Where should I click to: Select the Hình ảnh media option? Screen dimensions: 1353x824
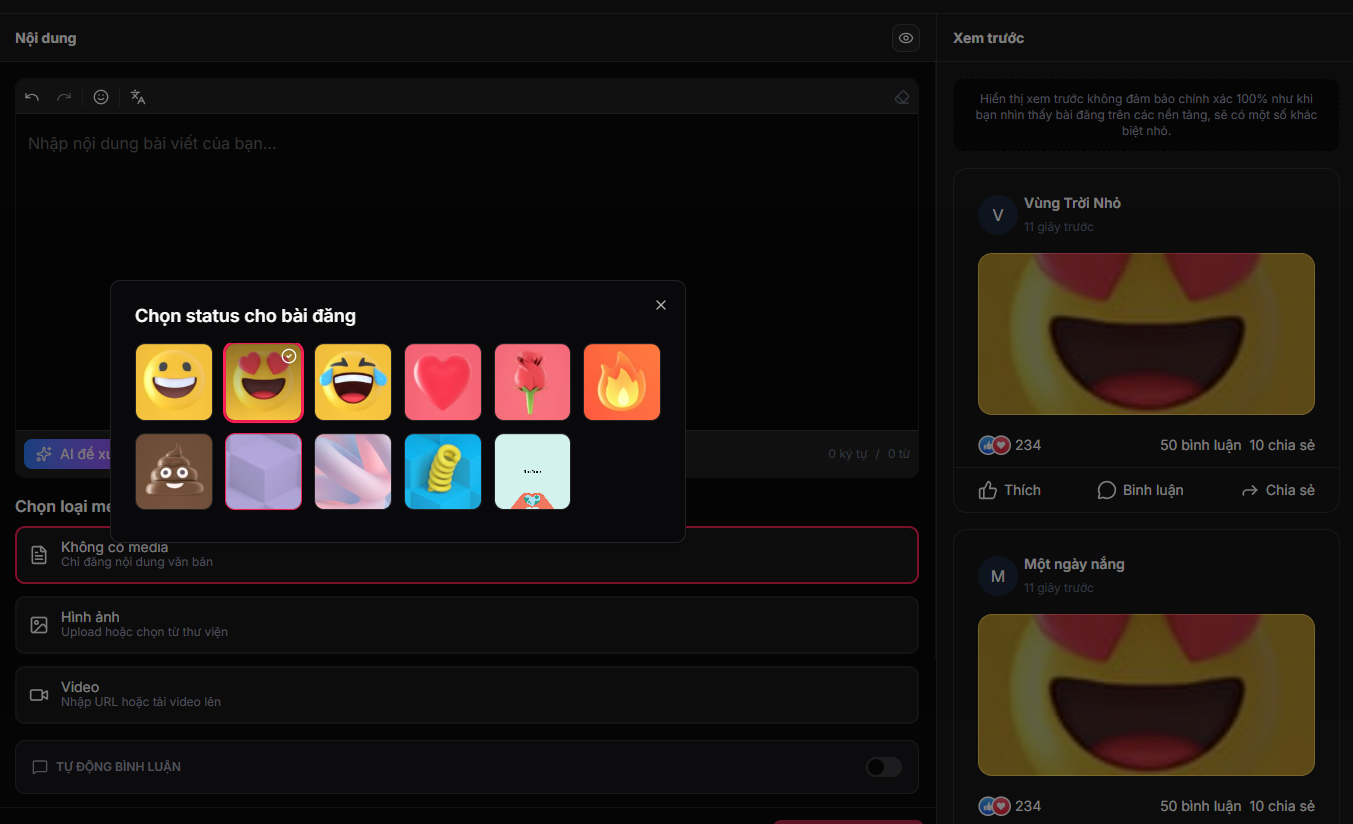click(x=466, y=625)
